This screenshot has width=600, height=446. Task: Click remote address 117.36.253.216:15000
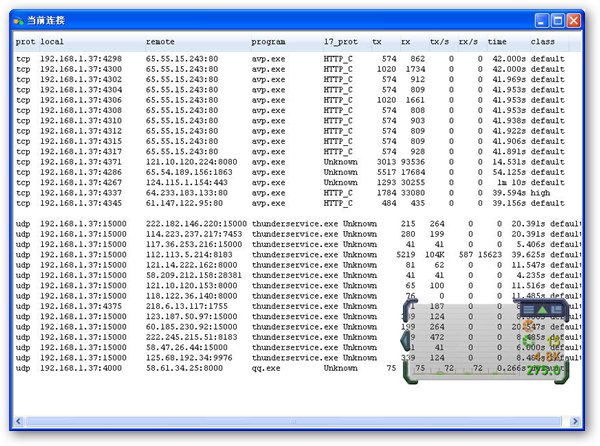(x=194, y=244)
